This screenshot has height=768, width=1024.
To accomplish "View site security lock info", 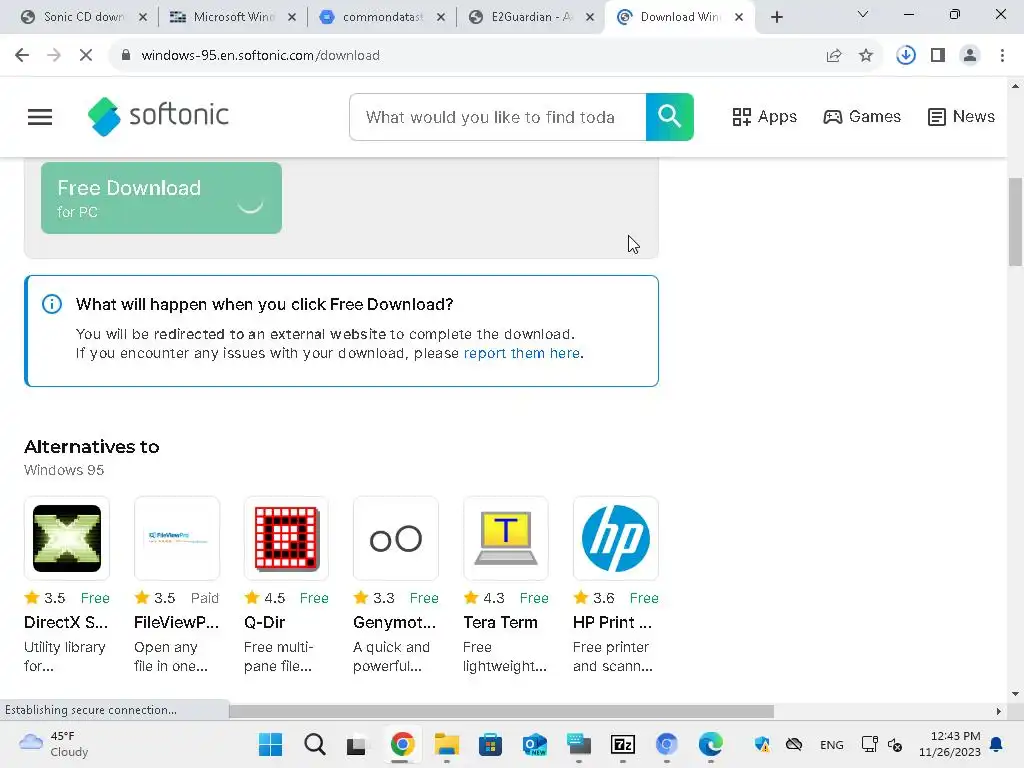I will pyautogui.click(x=126, y=56).
